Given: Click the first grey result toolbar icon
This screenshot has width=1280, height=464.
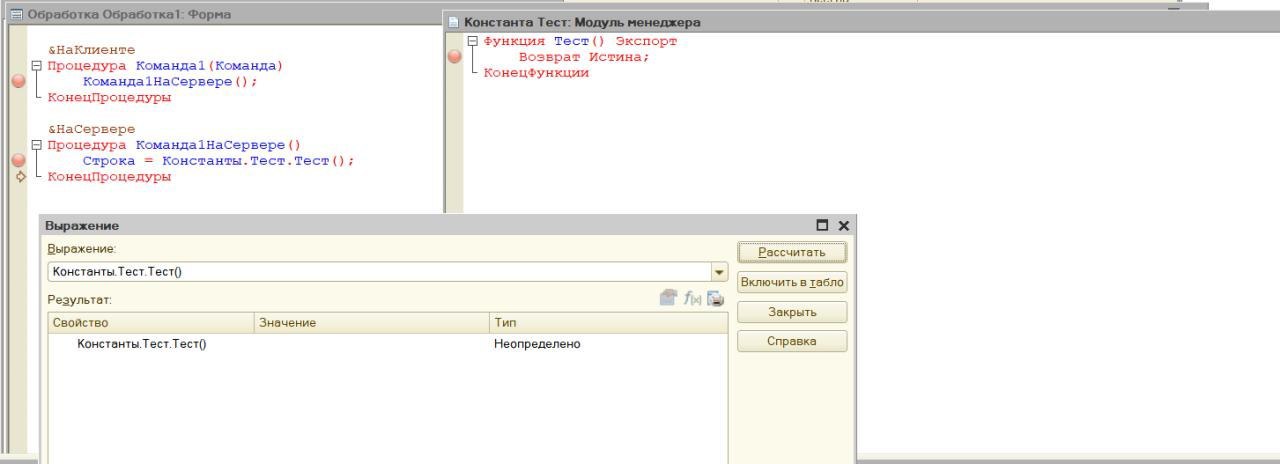Looking at the screenshot, I should pyautogui.click(x=669, y=298).
